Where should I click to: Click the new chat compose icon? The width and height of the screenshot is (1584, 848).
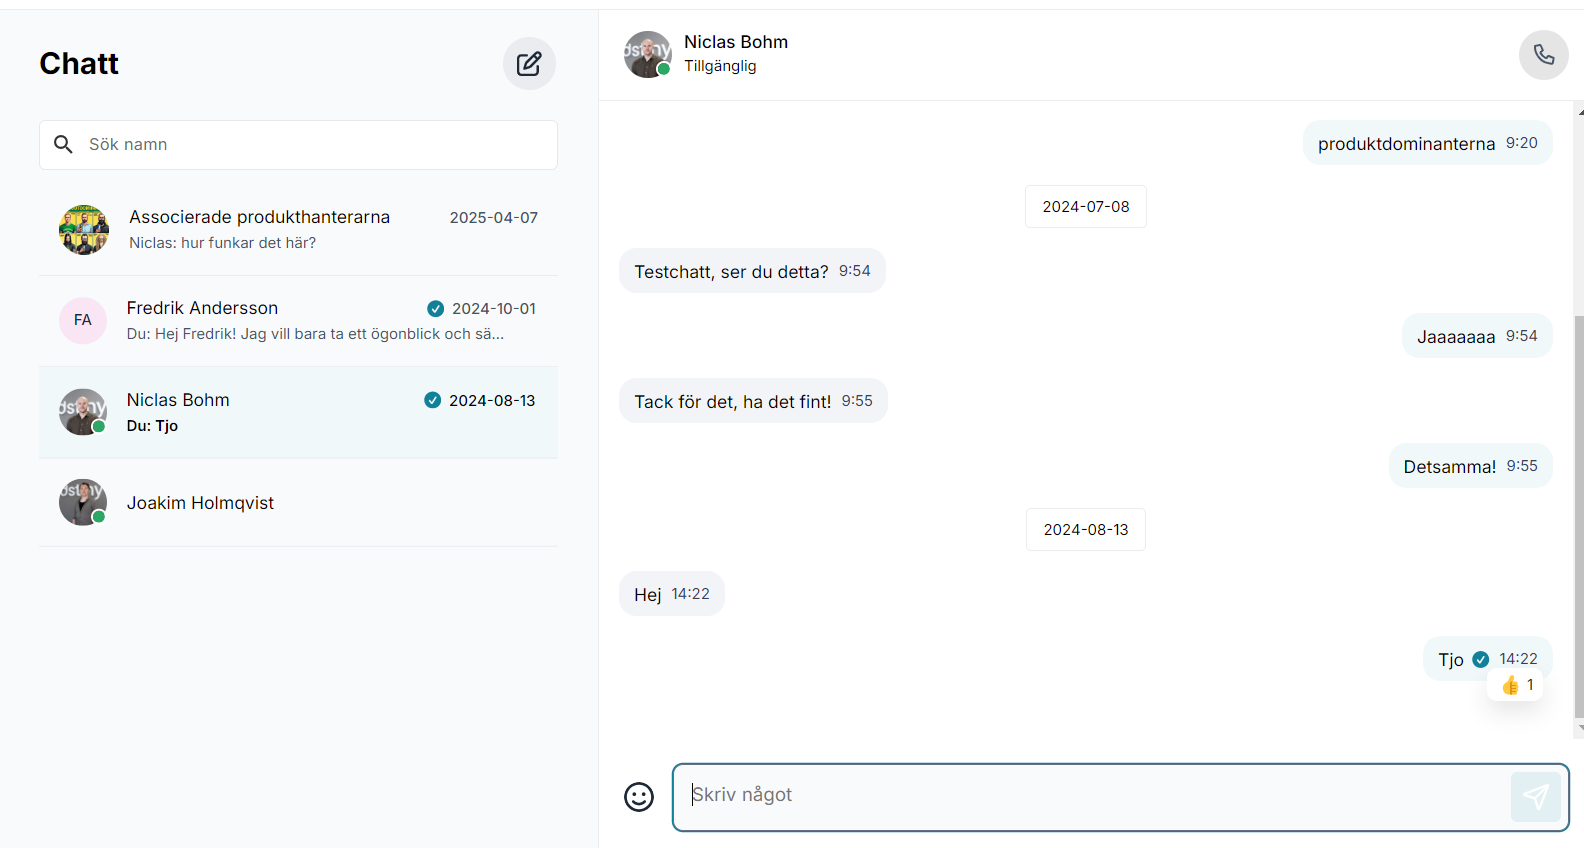pos(529,64)
